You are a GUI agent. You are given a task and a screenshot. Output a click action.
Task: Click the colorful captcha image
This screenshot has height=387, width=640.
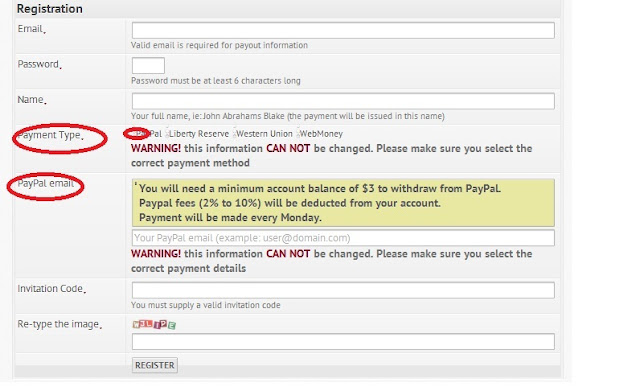click(x=154, y=325)
